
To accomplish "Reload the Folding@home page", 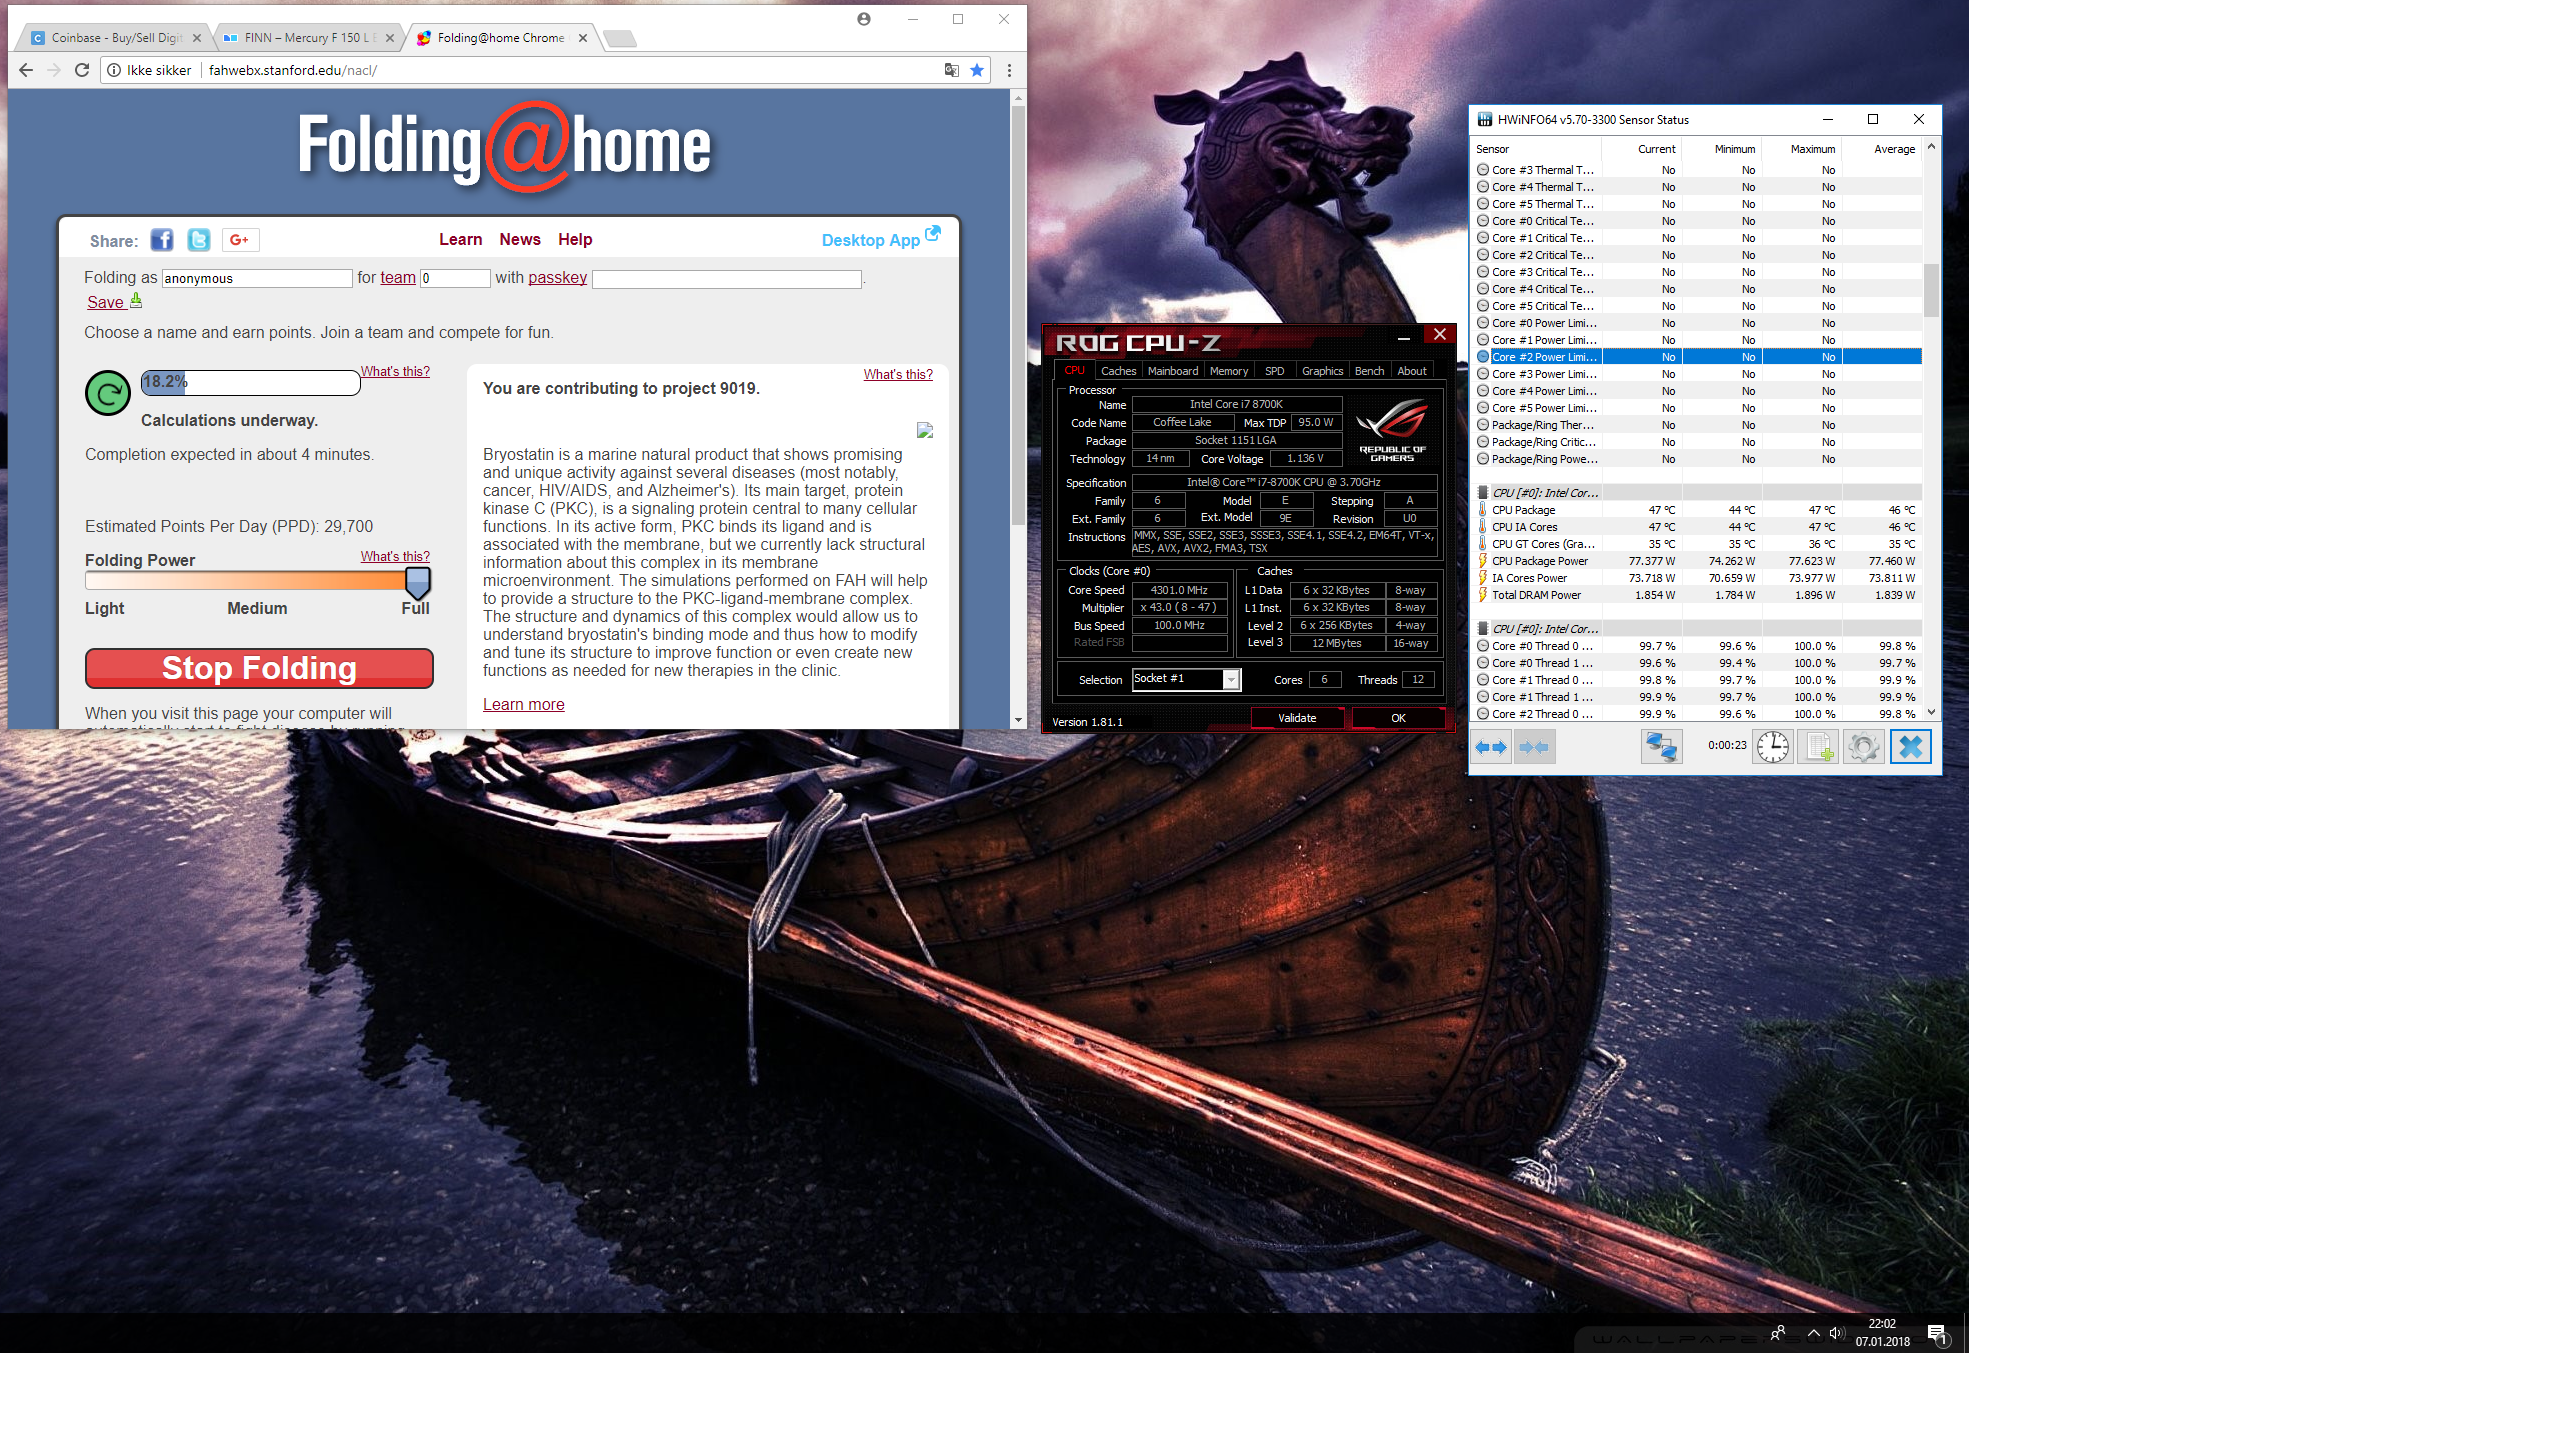I will 82,70.
